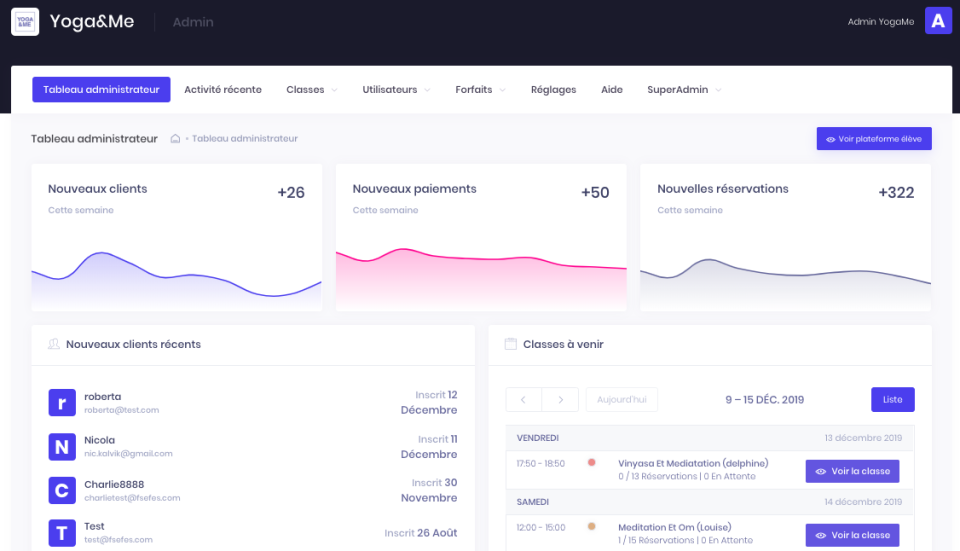960x551 pixels.
Task: Go to next week in calendar
Action: tap(560, 400)
